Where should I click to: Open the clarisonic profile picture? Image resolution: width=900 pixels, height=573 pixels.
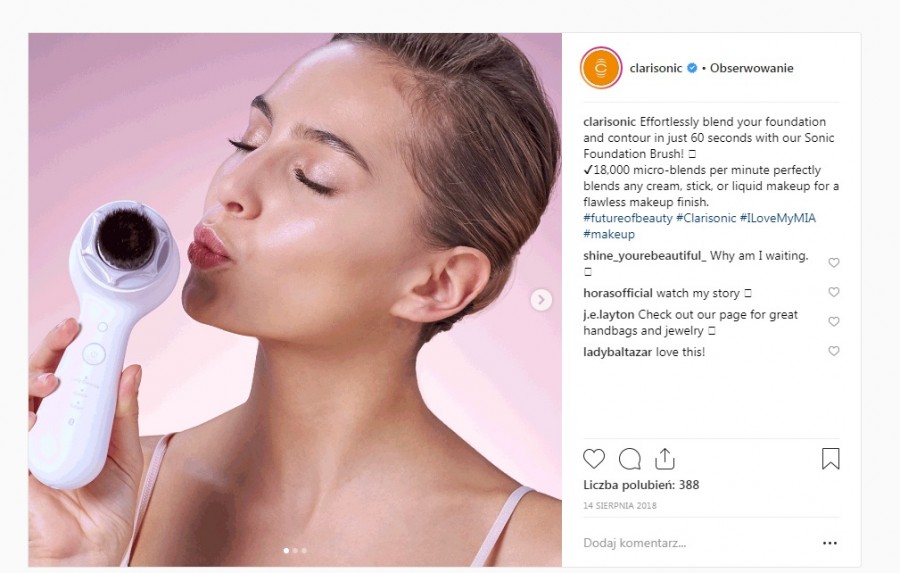pyautogui.click(x=601, y=68)
